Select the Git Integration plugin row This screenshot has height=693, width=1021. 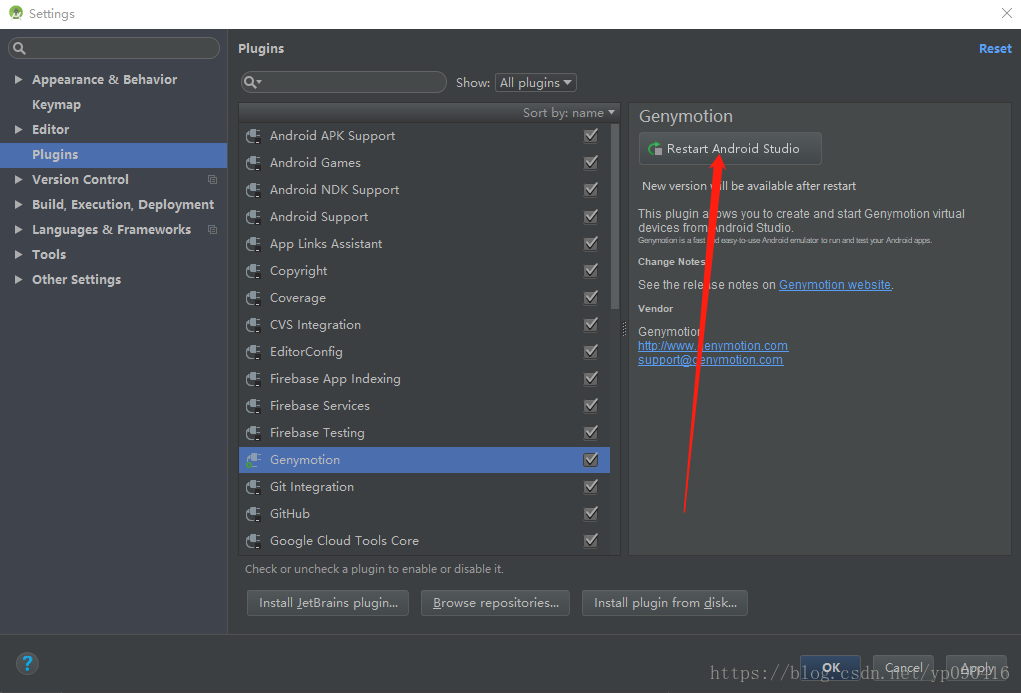point(424,487)
